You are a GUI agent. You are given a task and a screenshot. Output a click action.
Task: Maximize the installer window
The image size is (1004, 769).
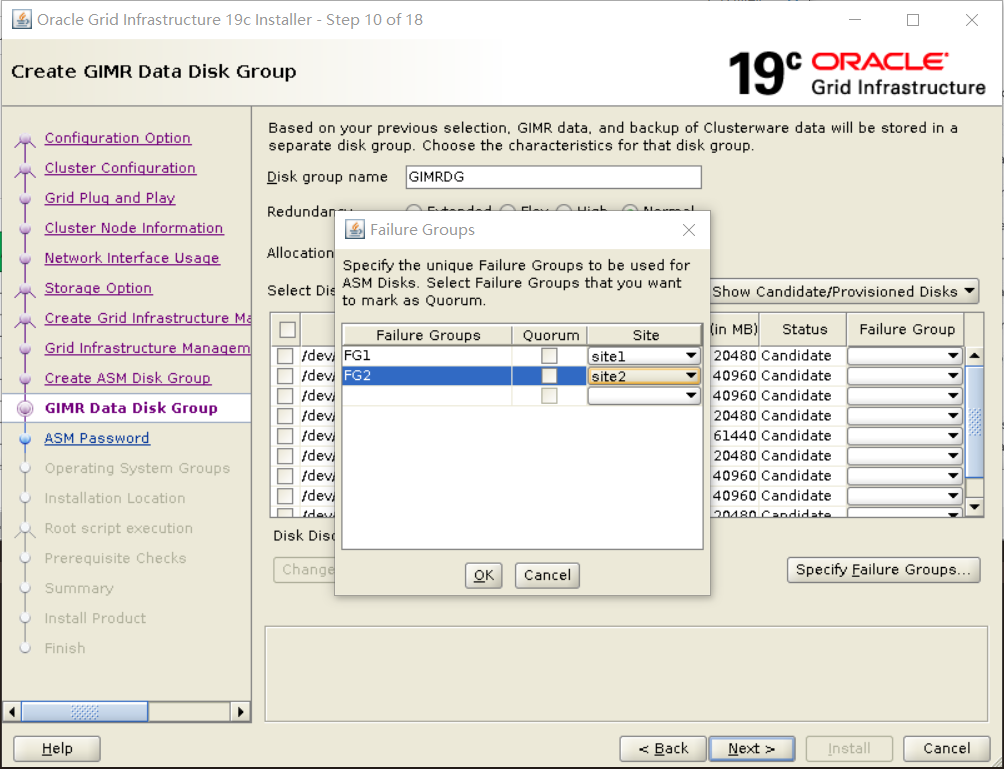(913, 20)
